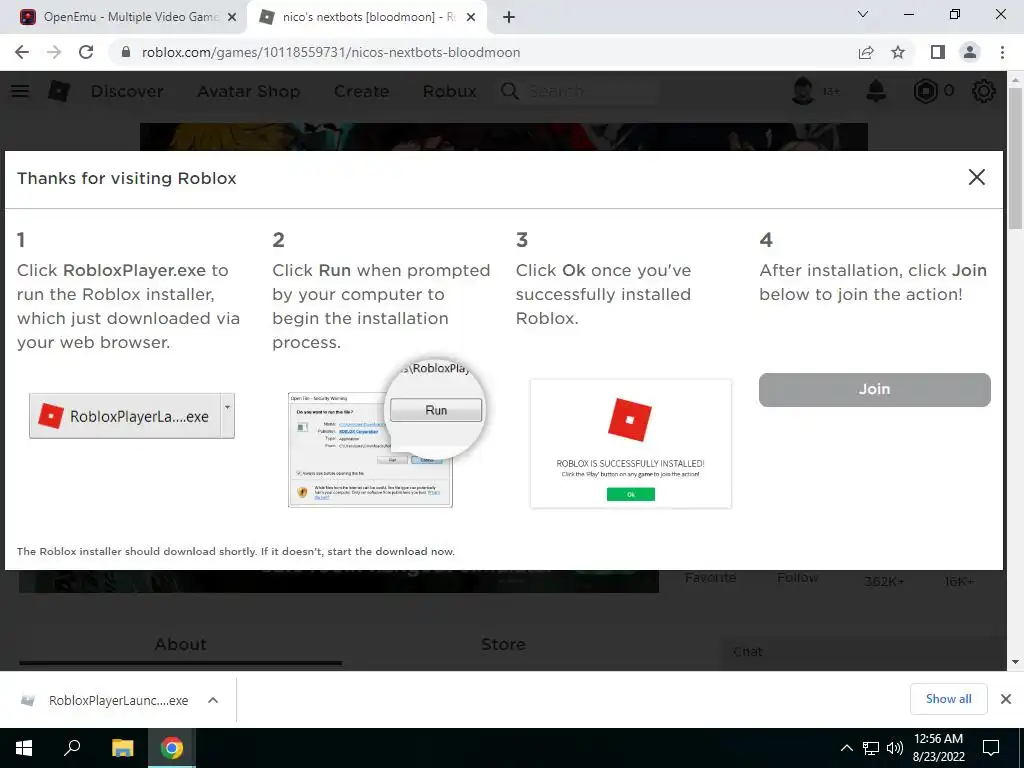Open the Store tab
The image size is (1024, 768).
pyautogui.click(x=503, y=645)
